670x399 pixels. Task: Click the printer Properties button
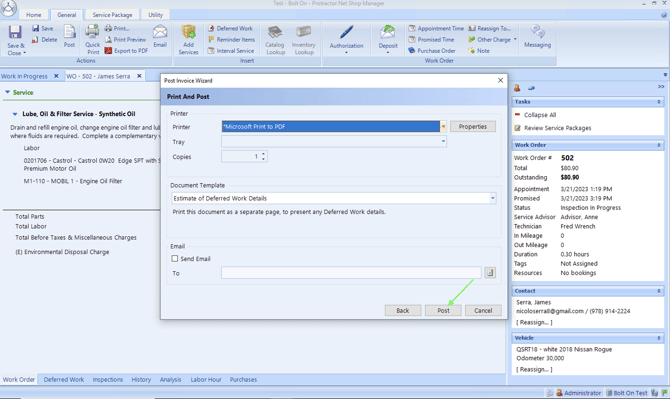(473, 126)
